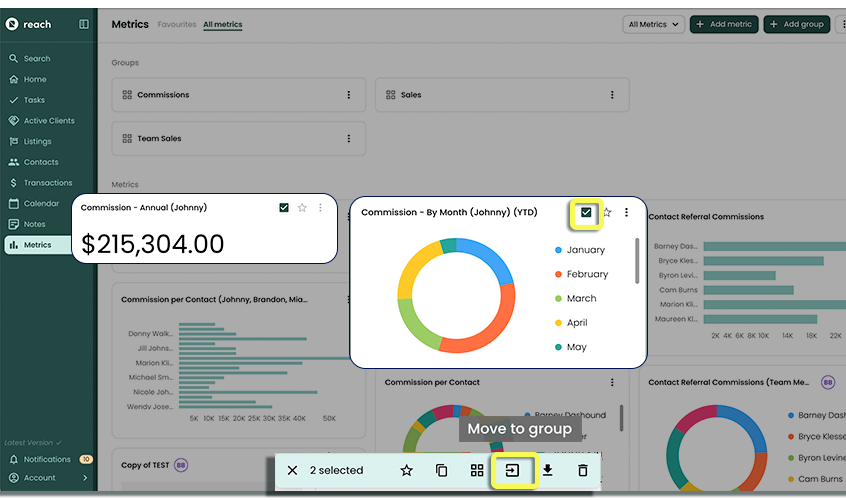Screen dimensions: 846x500
Task: Open Transactions in the sidebar
Action: click(x=48, y=183)
